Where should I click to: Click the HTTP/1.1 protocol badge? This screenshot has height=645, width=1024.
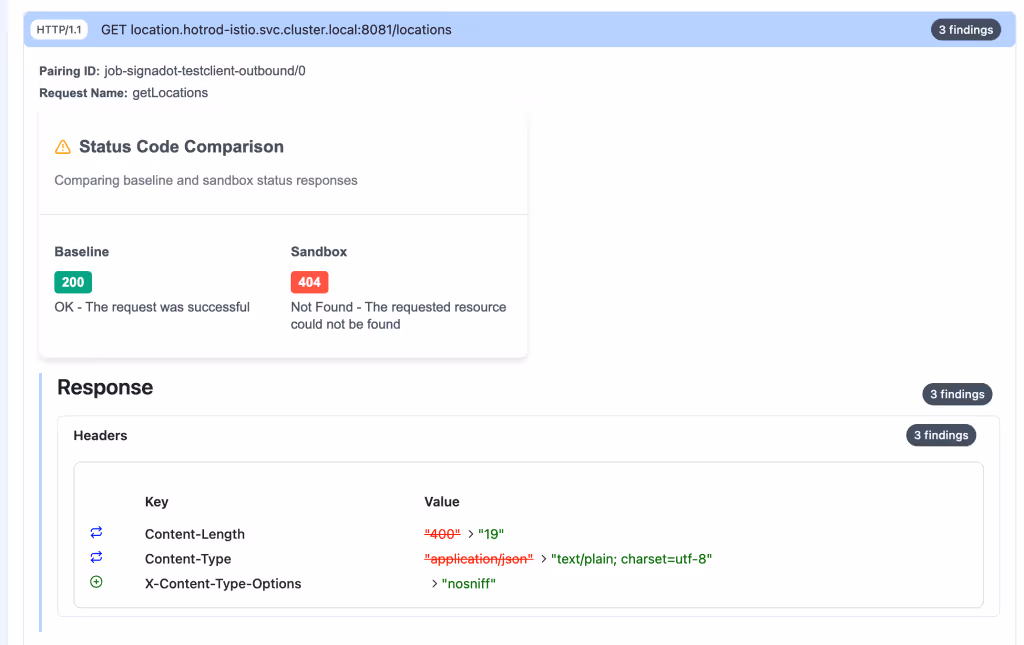pos(59,29)
